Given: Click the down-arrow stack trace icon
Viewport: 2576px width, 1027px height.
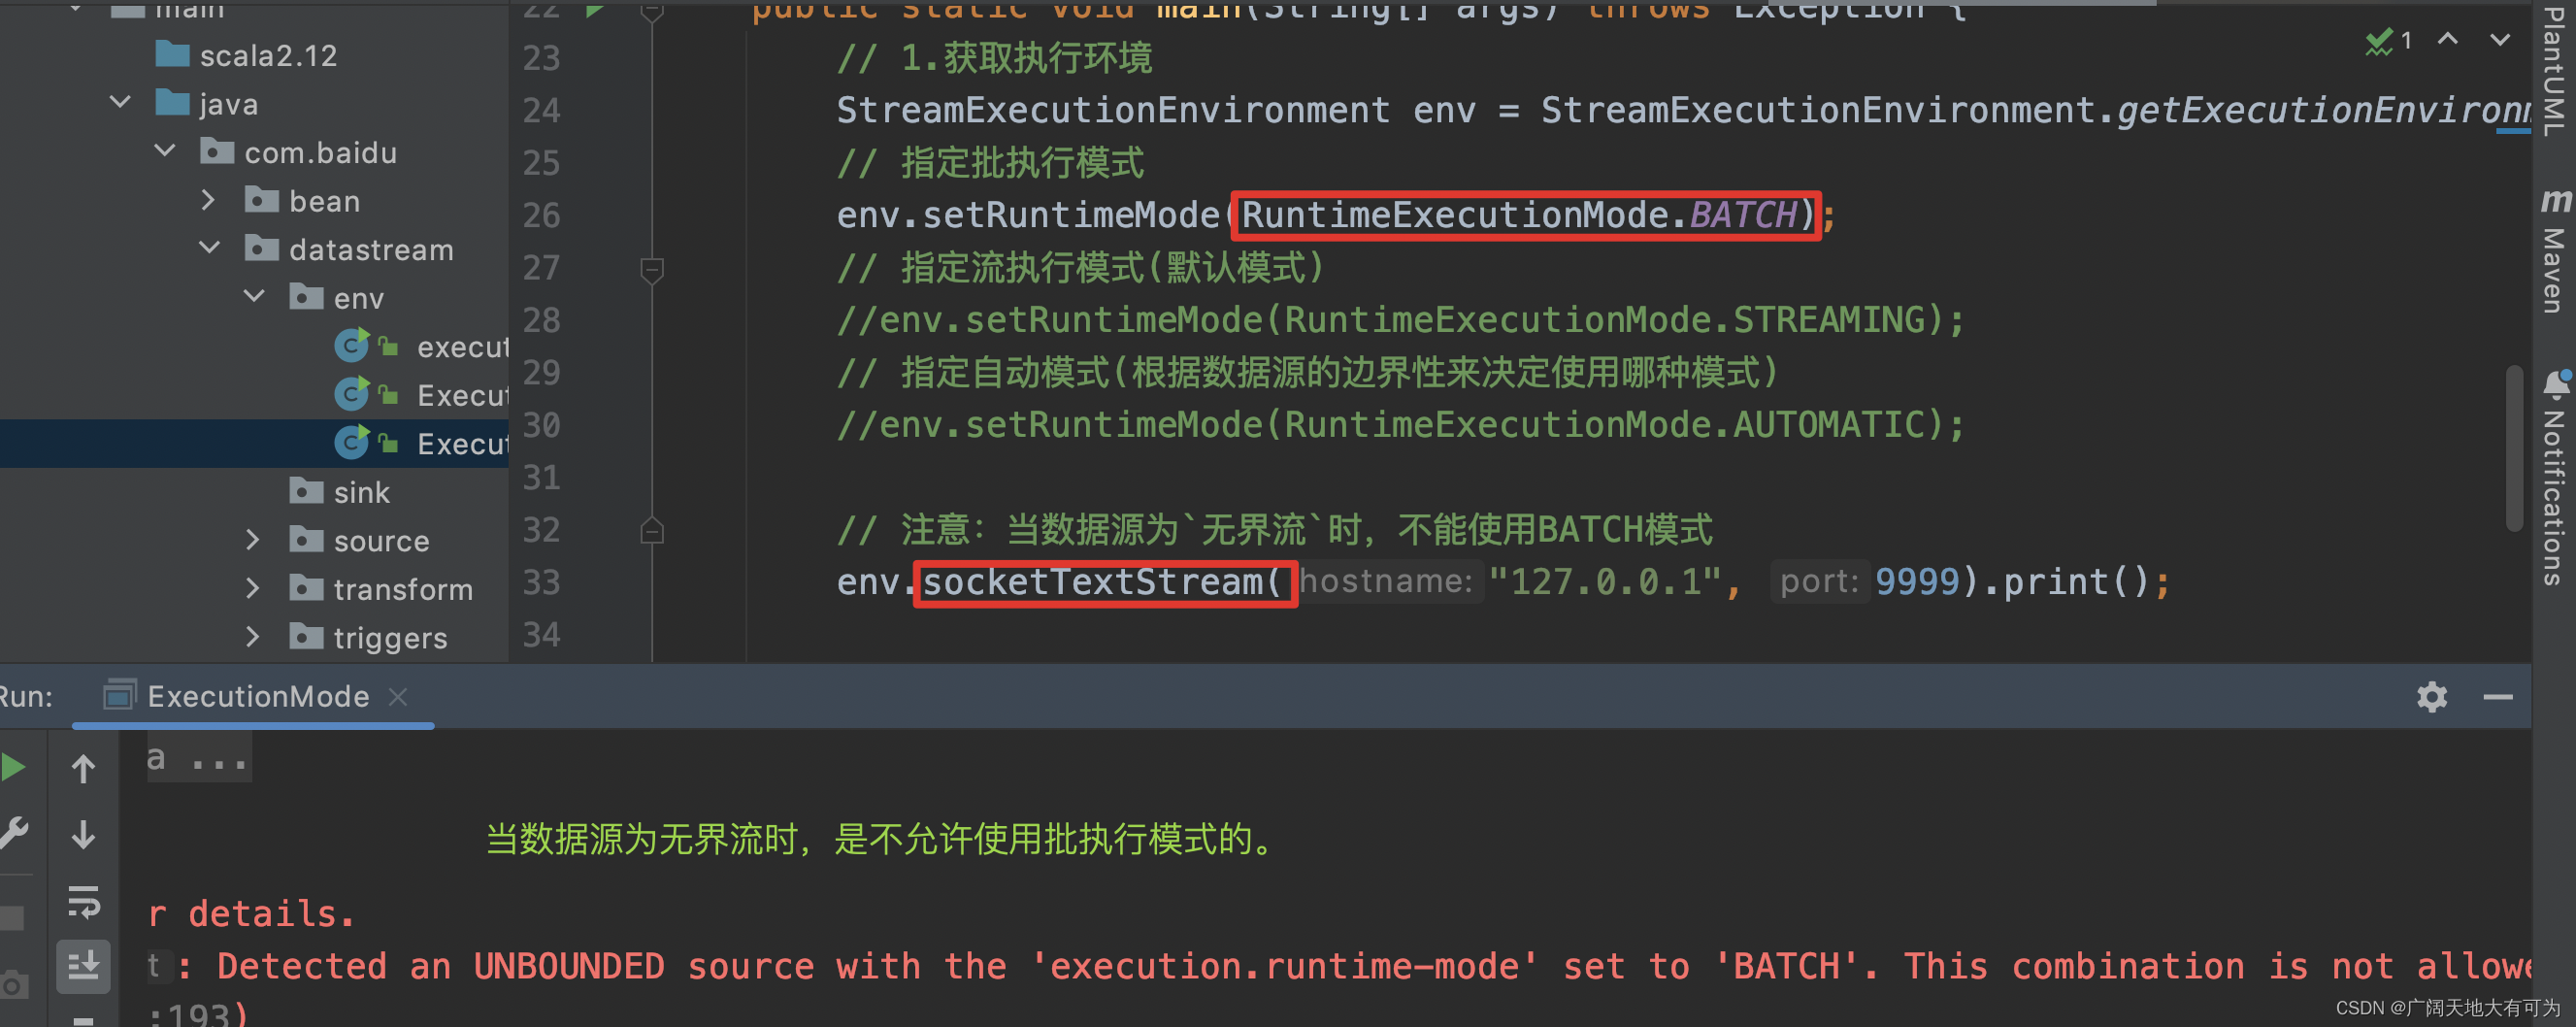Looking at the screenshot, I should pyautogui.click(x=84, y=834).
